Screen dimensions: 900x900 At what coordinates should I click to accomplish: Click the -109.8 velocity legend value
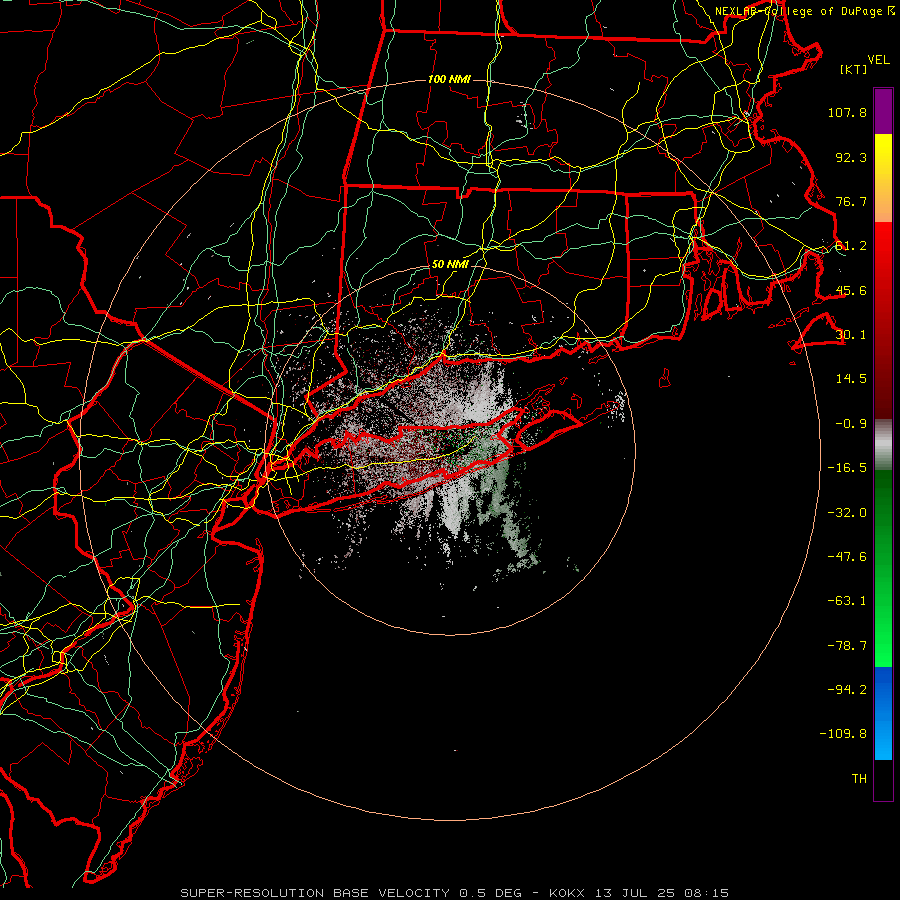point(843,734)
